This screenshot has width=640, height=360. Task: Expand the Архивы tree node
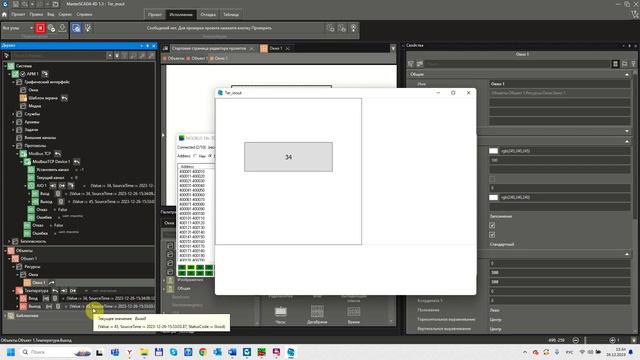tap(13, 122)
